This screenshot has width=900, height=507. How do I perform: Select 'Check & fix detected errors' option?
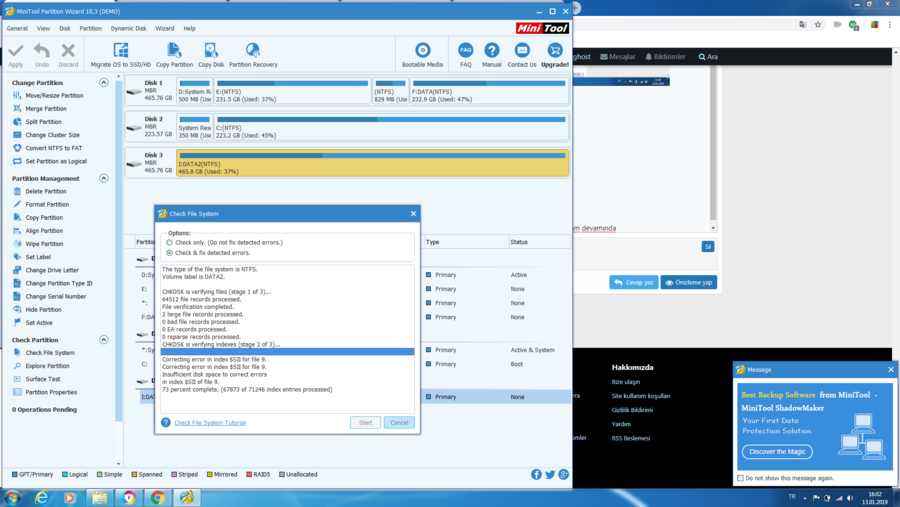tap(169, 253)
